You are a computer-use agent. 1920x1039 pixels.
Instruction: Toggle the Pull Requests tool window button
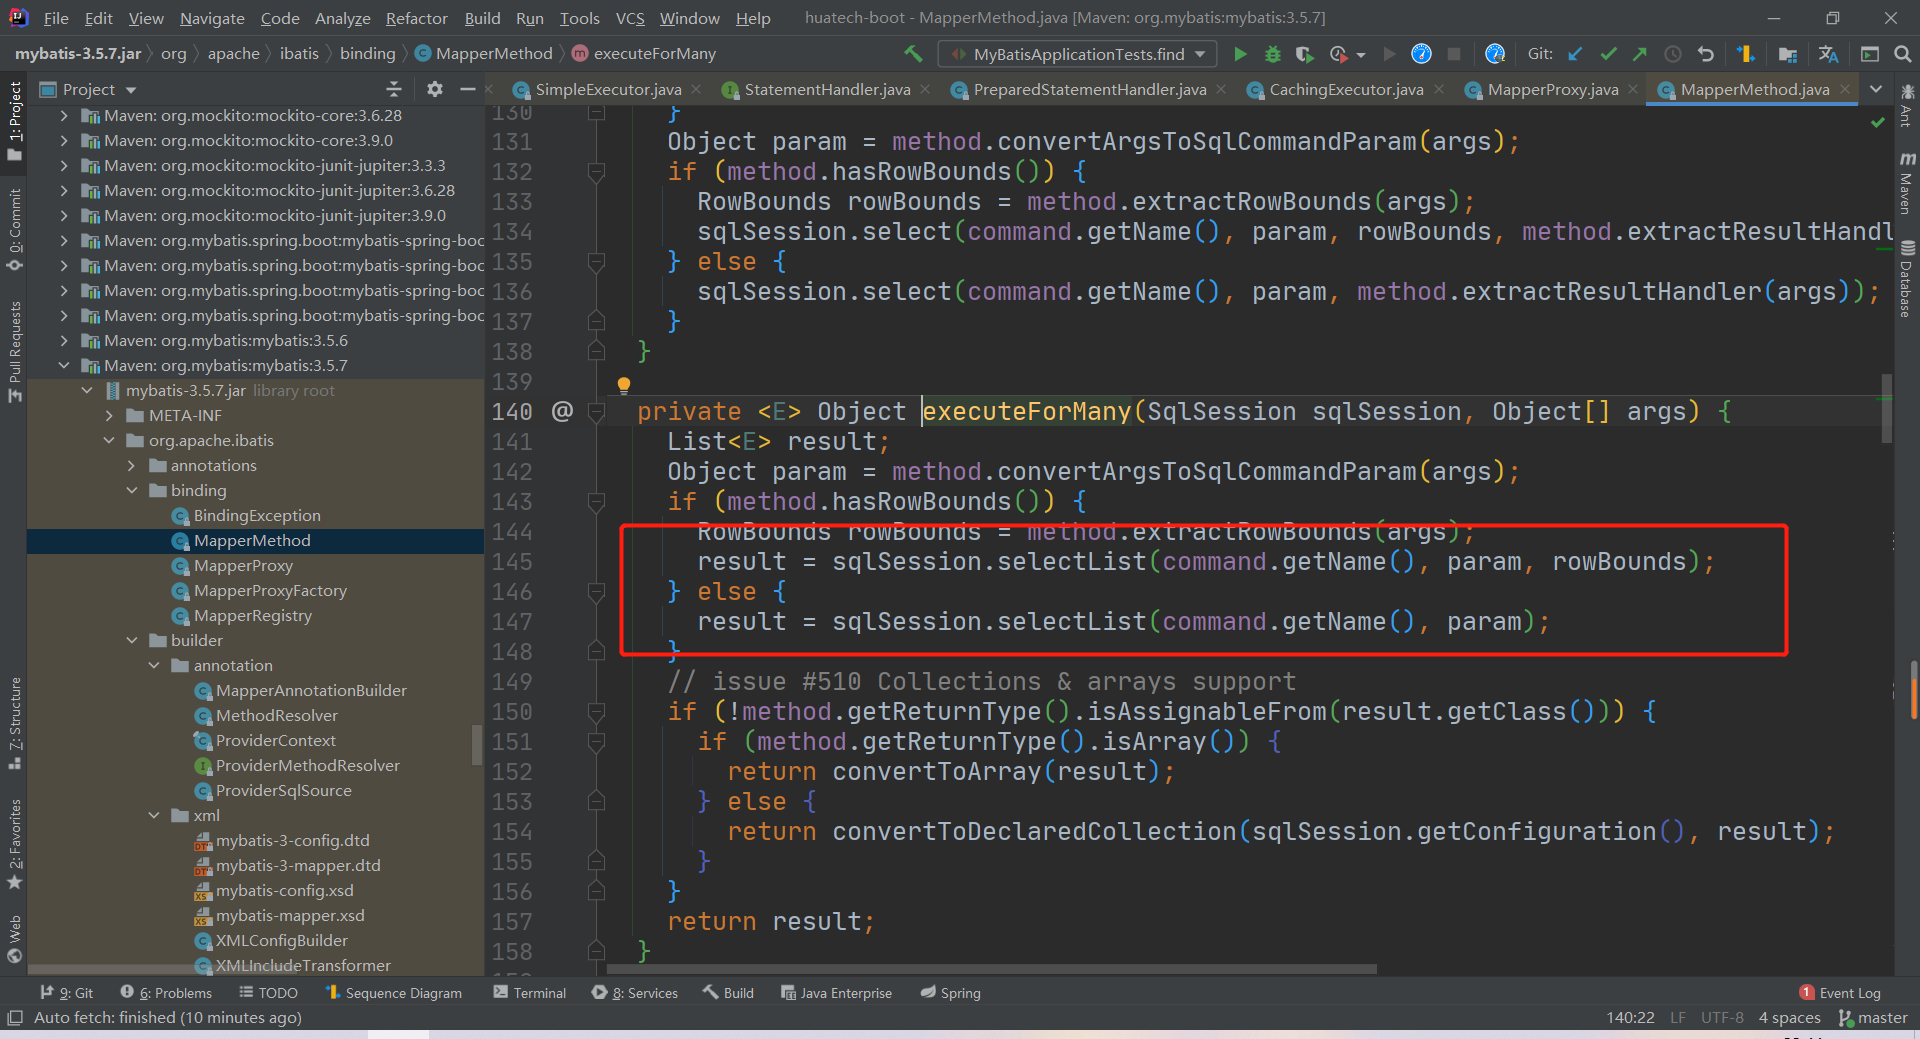[14, 350]
